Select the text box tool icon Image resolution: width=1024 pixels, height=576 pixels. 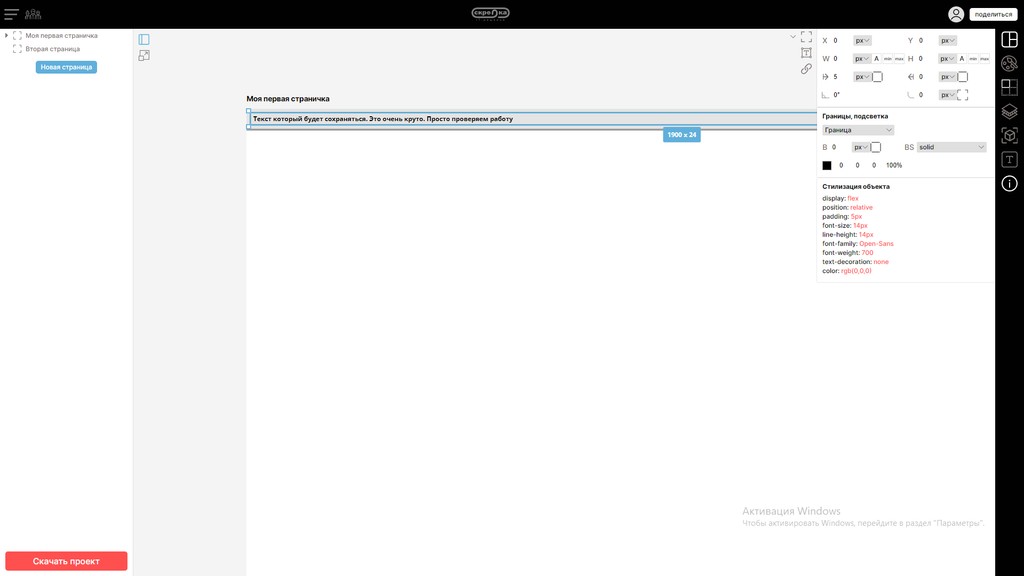(x=807, y=53)
